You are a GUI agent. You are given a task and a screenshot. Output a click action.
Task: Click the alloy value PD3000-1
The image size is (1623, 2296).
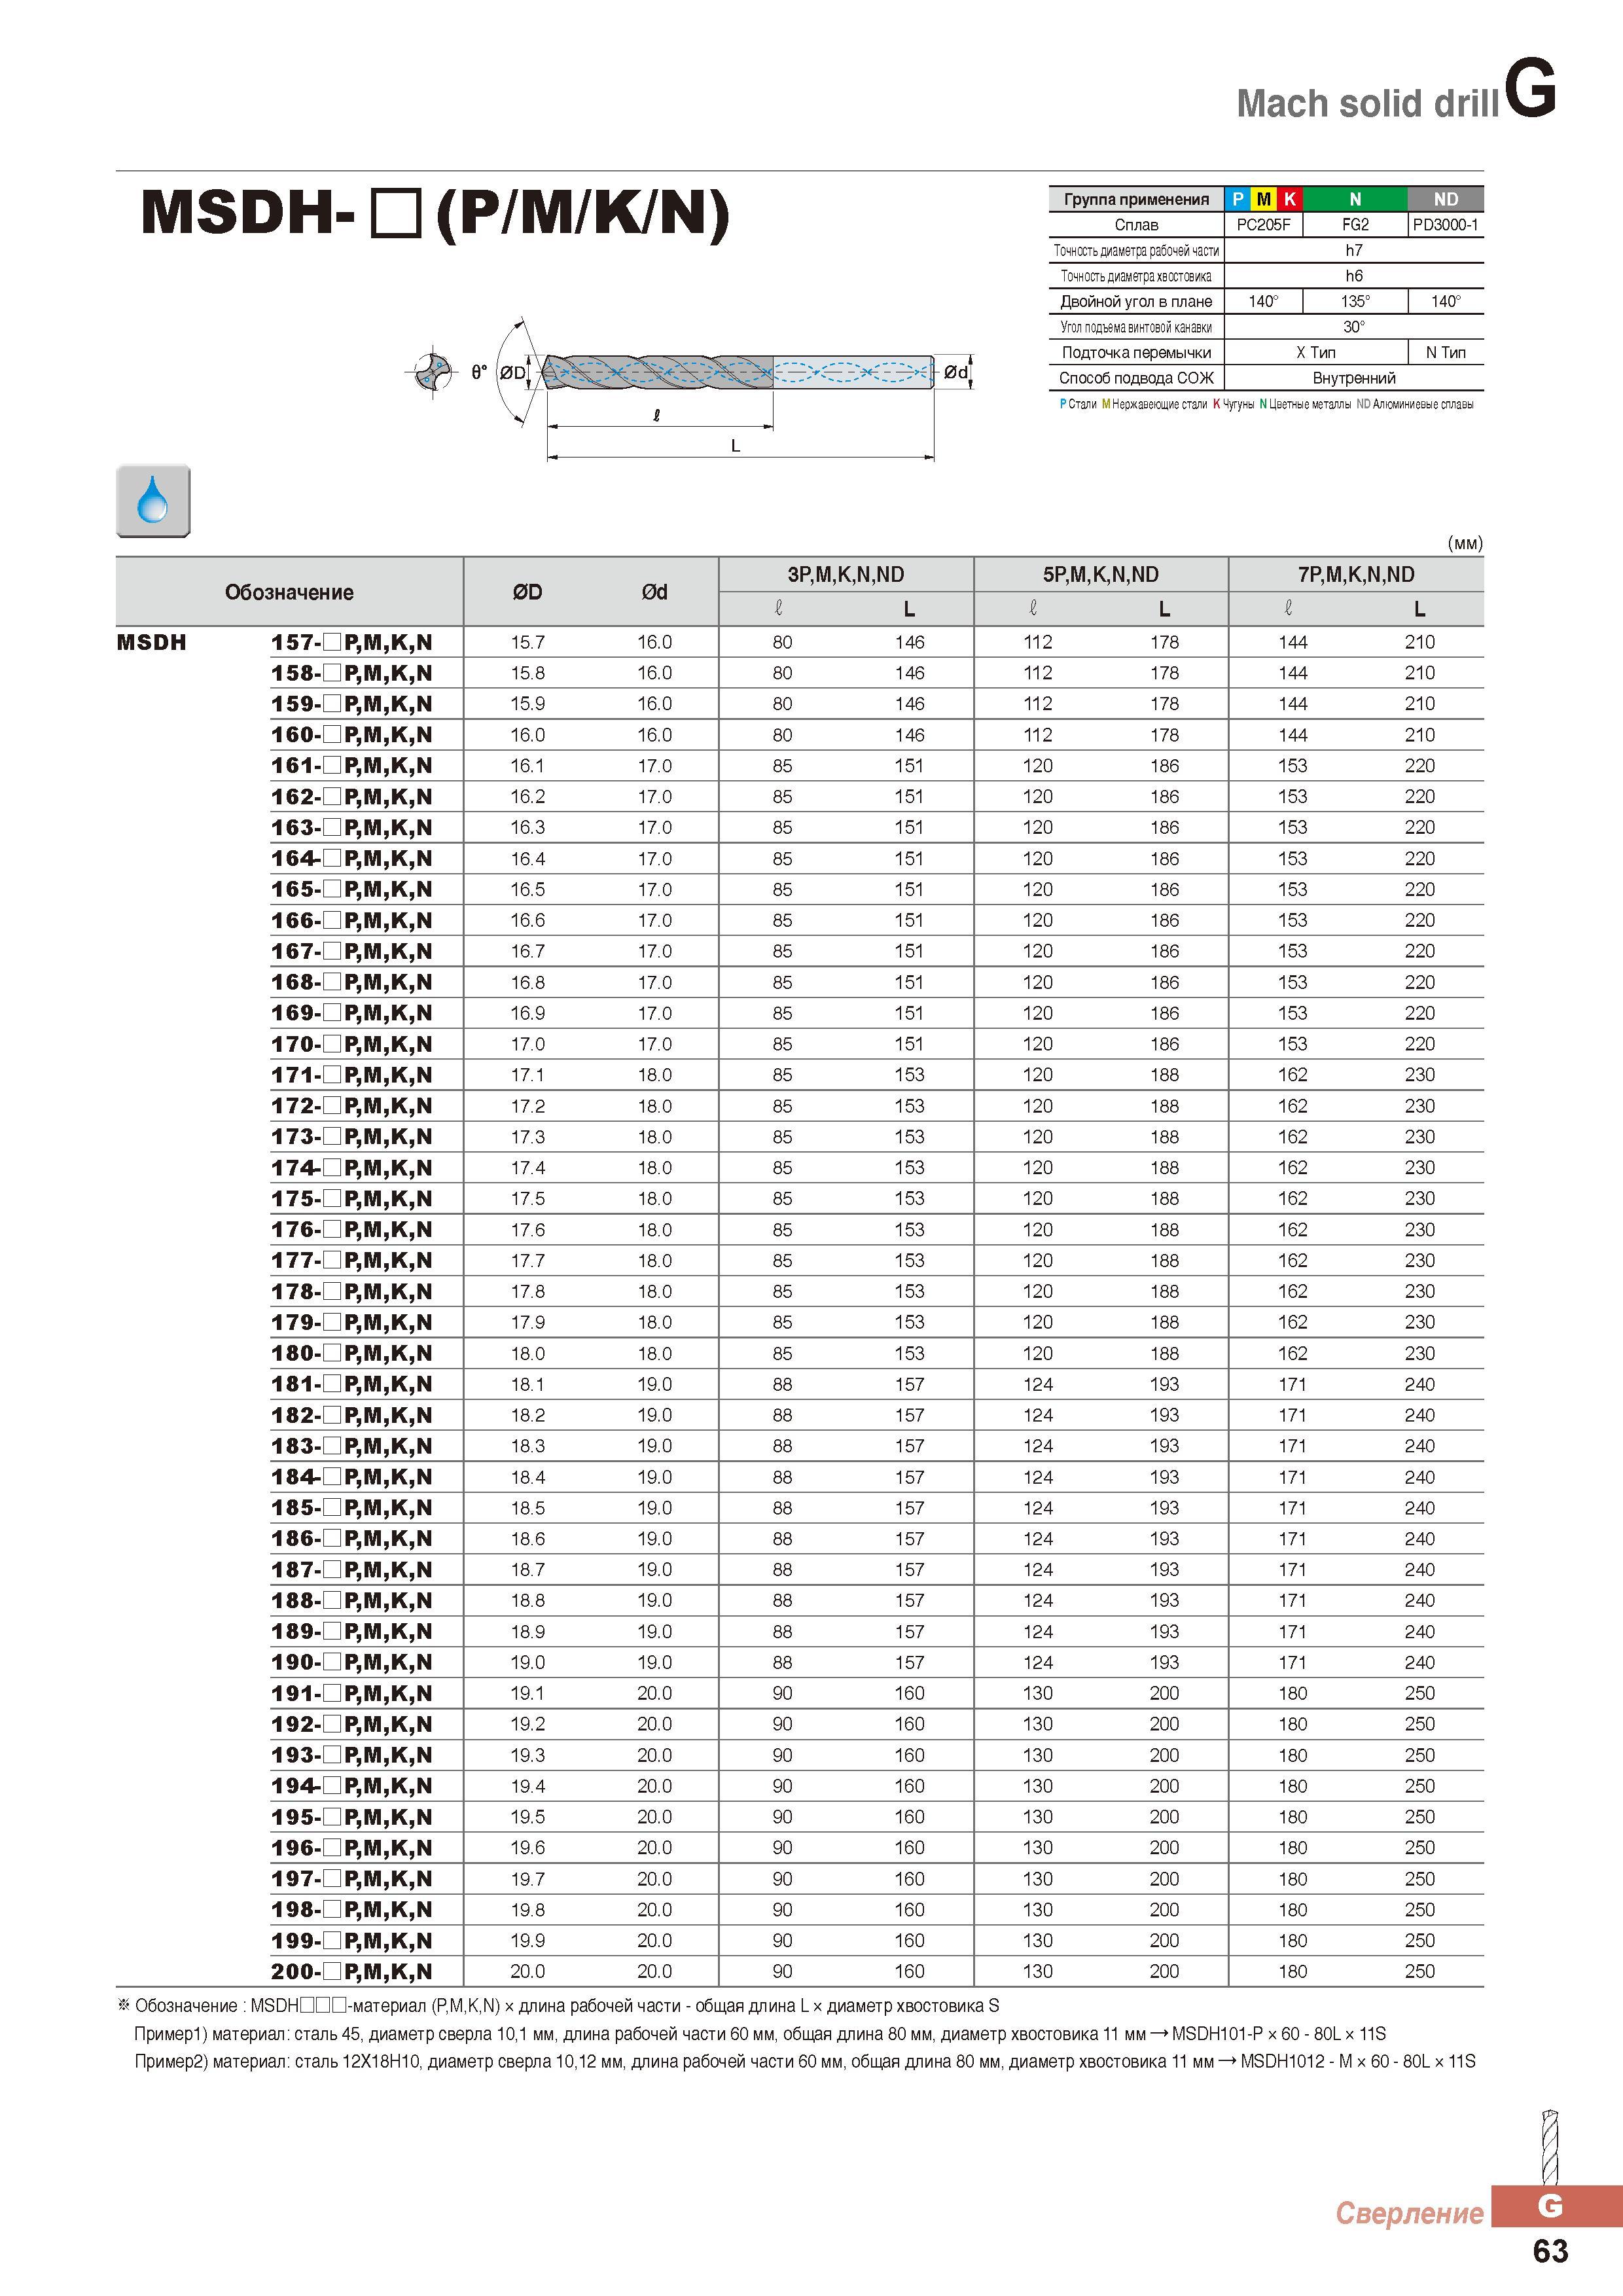click(1445, 225)
